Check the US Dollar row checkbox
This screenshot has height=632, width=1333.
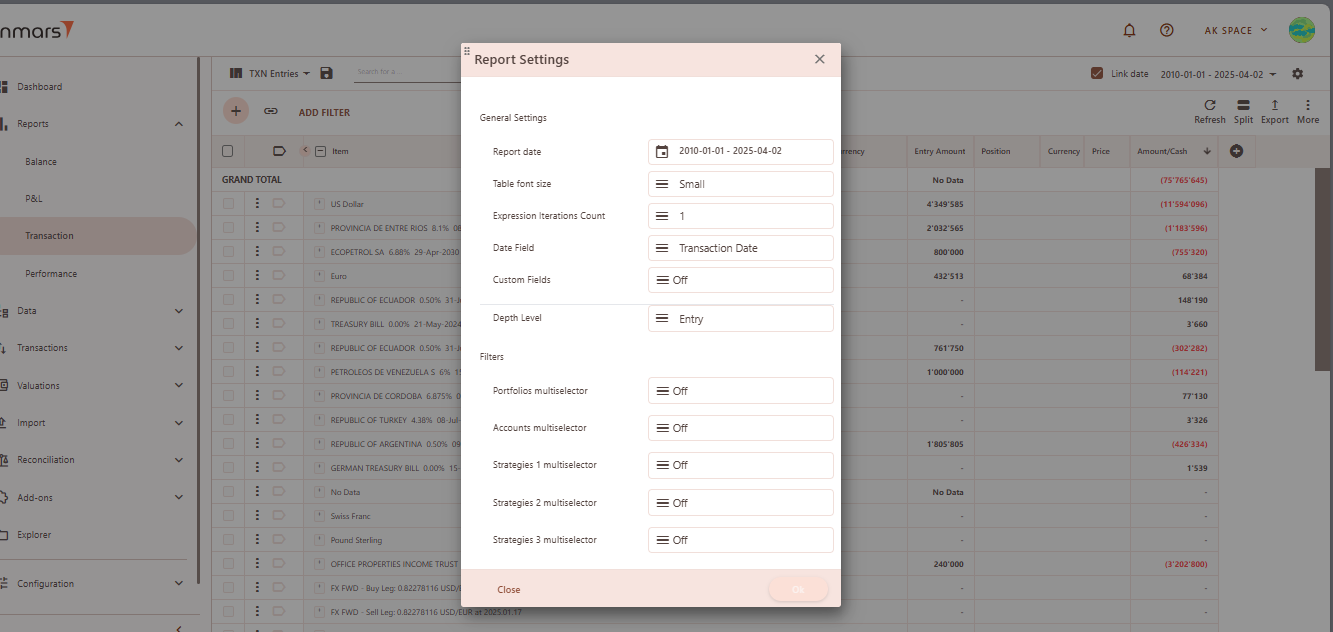coord(228,204)
